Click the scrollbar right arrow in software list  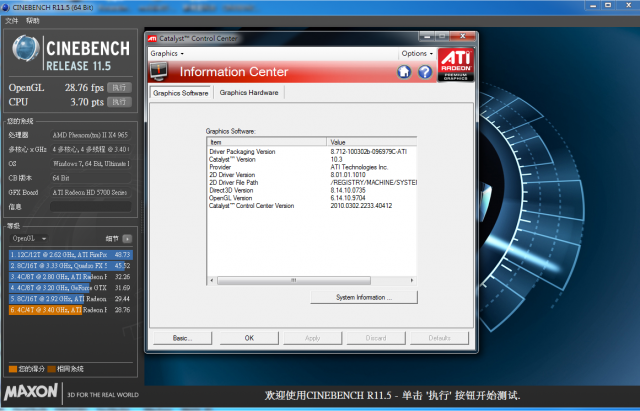tap(412, 280)
